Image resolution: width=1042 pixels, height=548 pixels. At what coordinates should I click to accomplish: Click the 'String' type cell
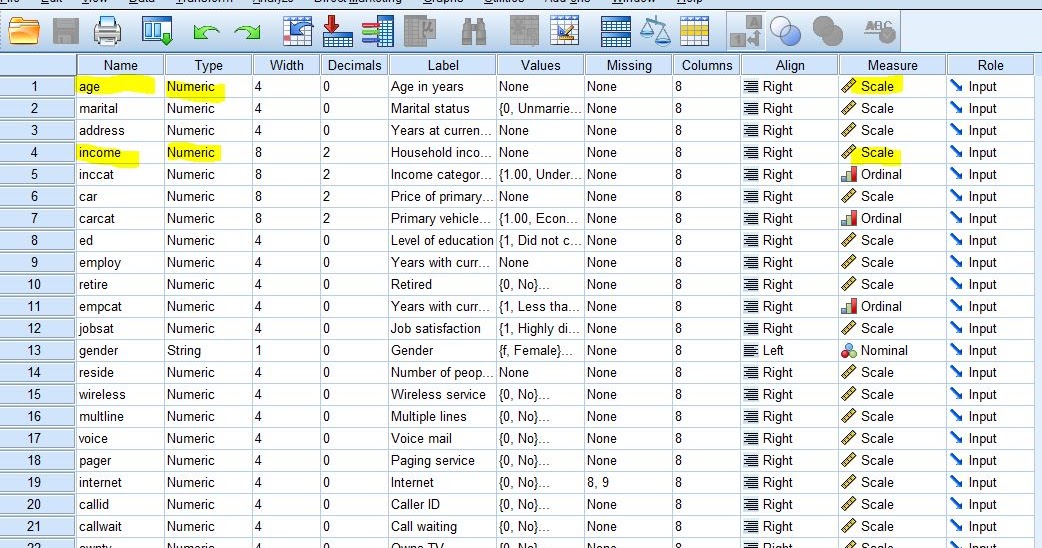[x=208, y=351]
